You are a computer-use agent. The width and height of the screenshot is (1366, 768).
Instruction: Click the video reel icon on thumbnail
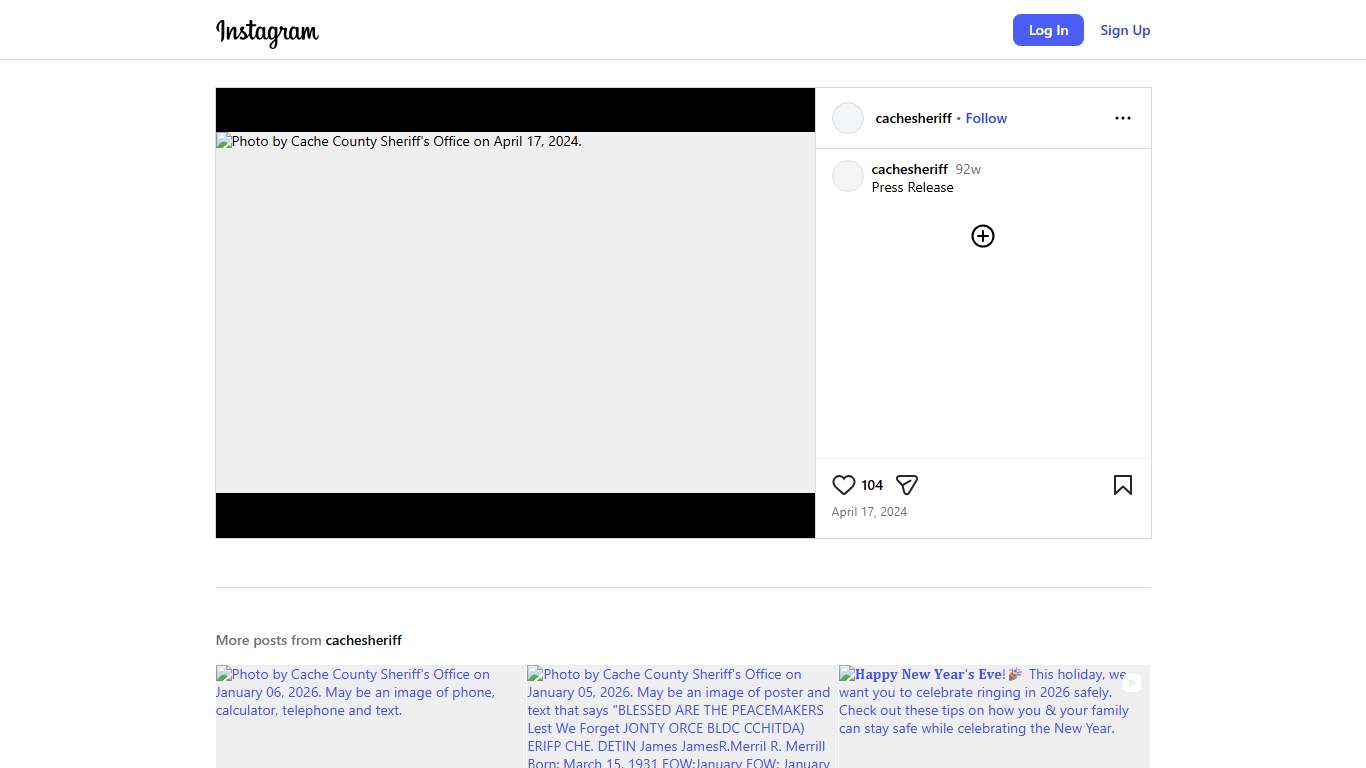[1131, 683]
